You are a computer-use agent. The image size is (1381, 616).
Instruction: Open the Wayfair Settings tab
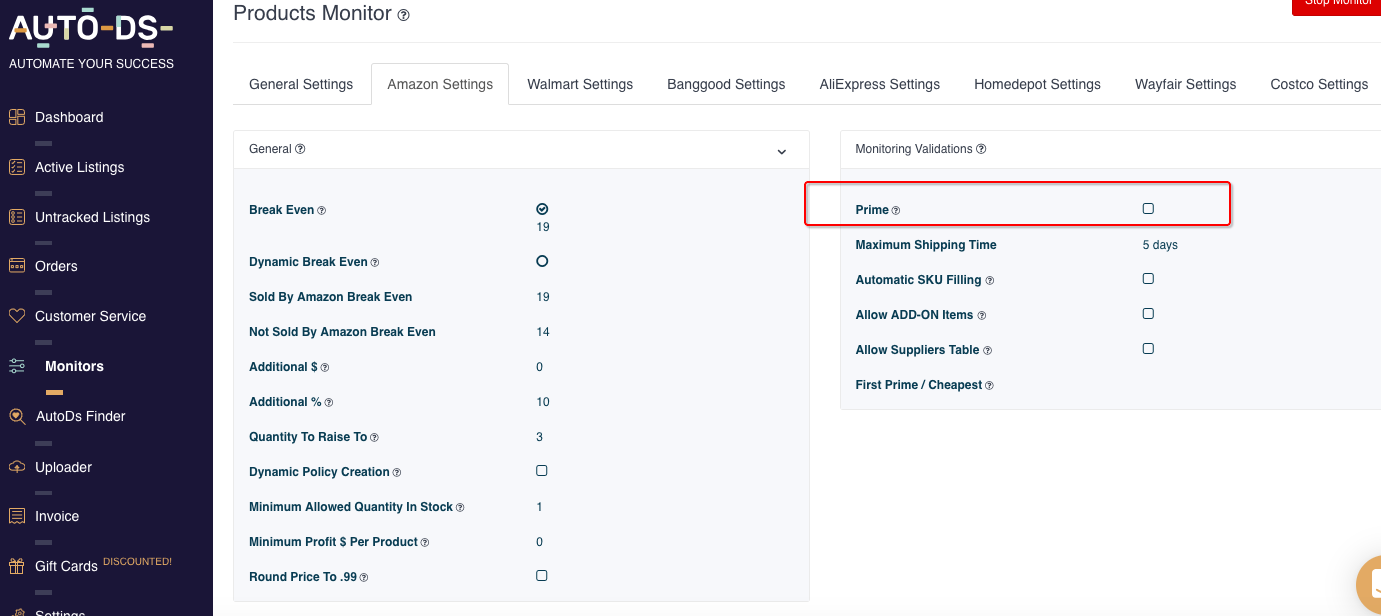[x=1186, y=84]
